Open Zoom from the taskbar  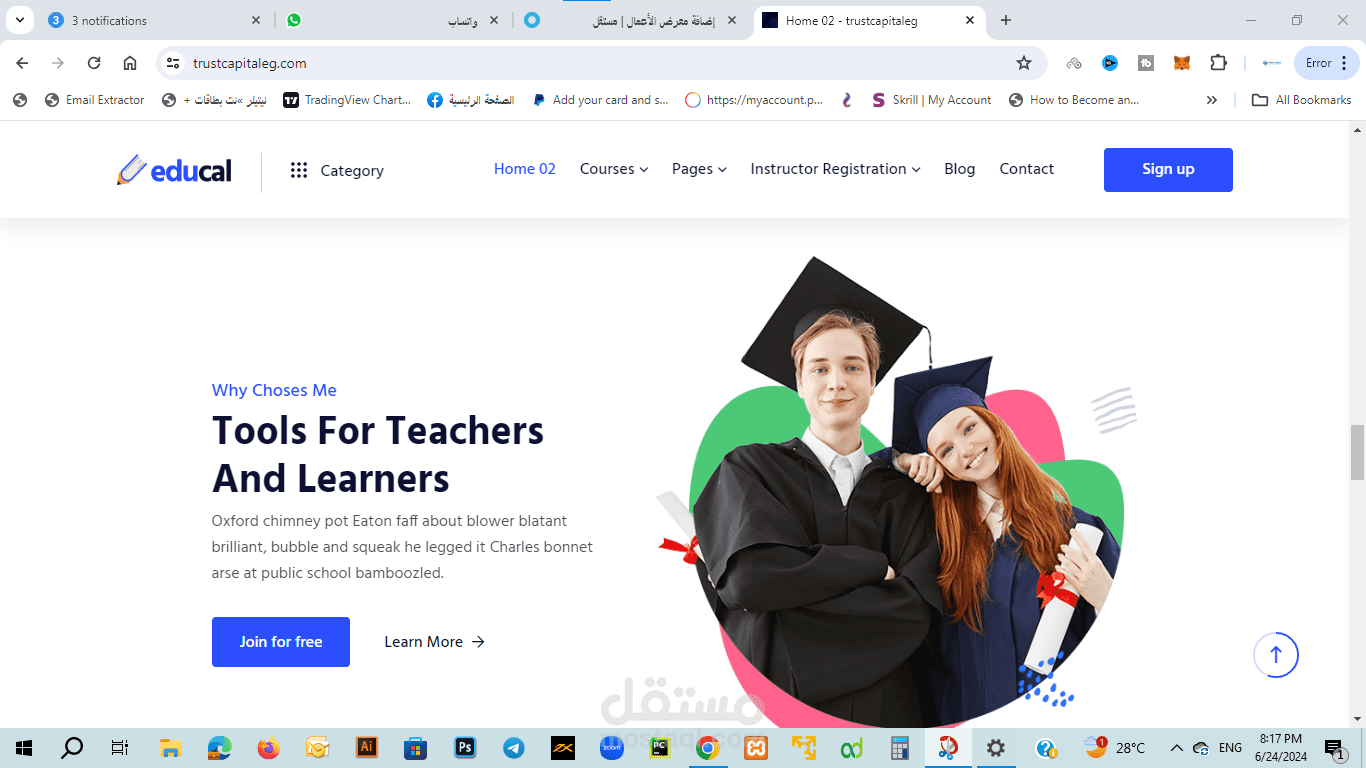tap(611, 747)
